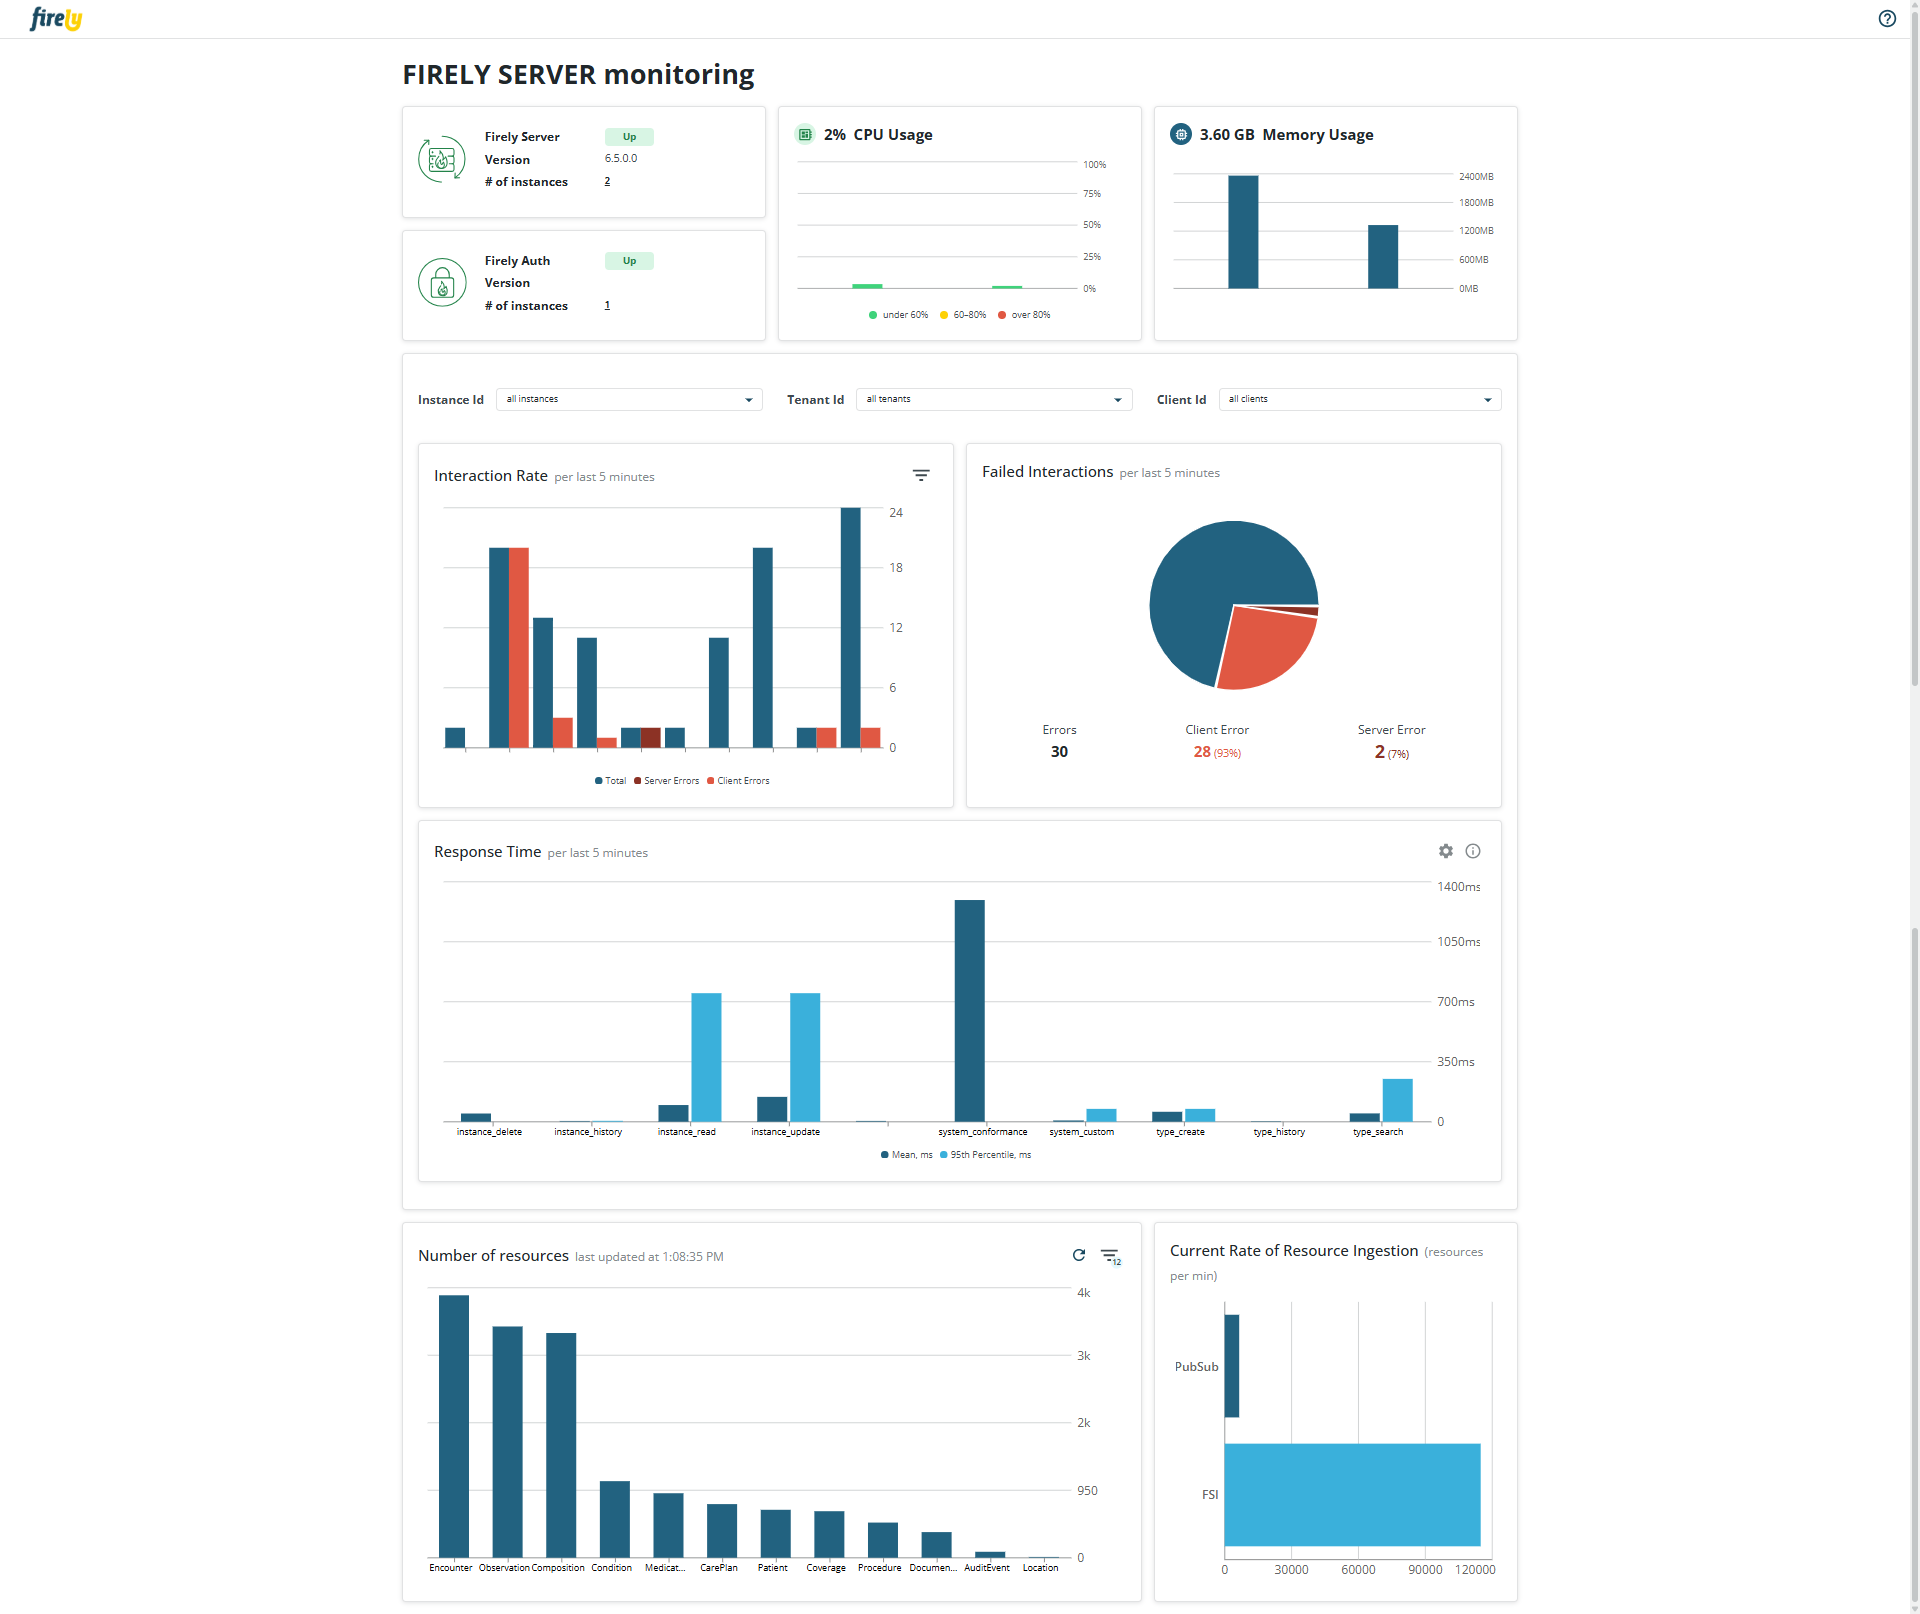Image resolution: width=1920 pixels, height=1614 pixels.
Task: Click the PubSub ingestion rate bar
Action: [1232, 1366]
